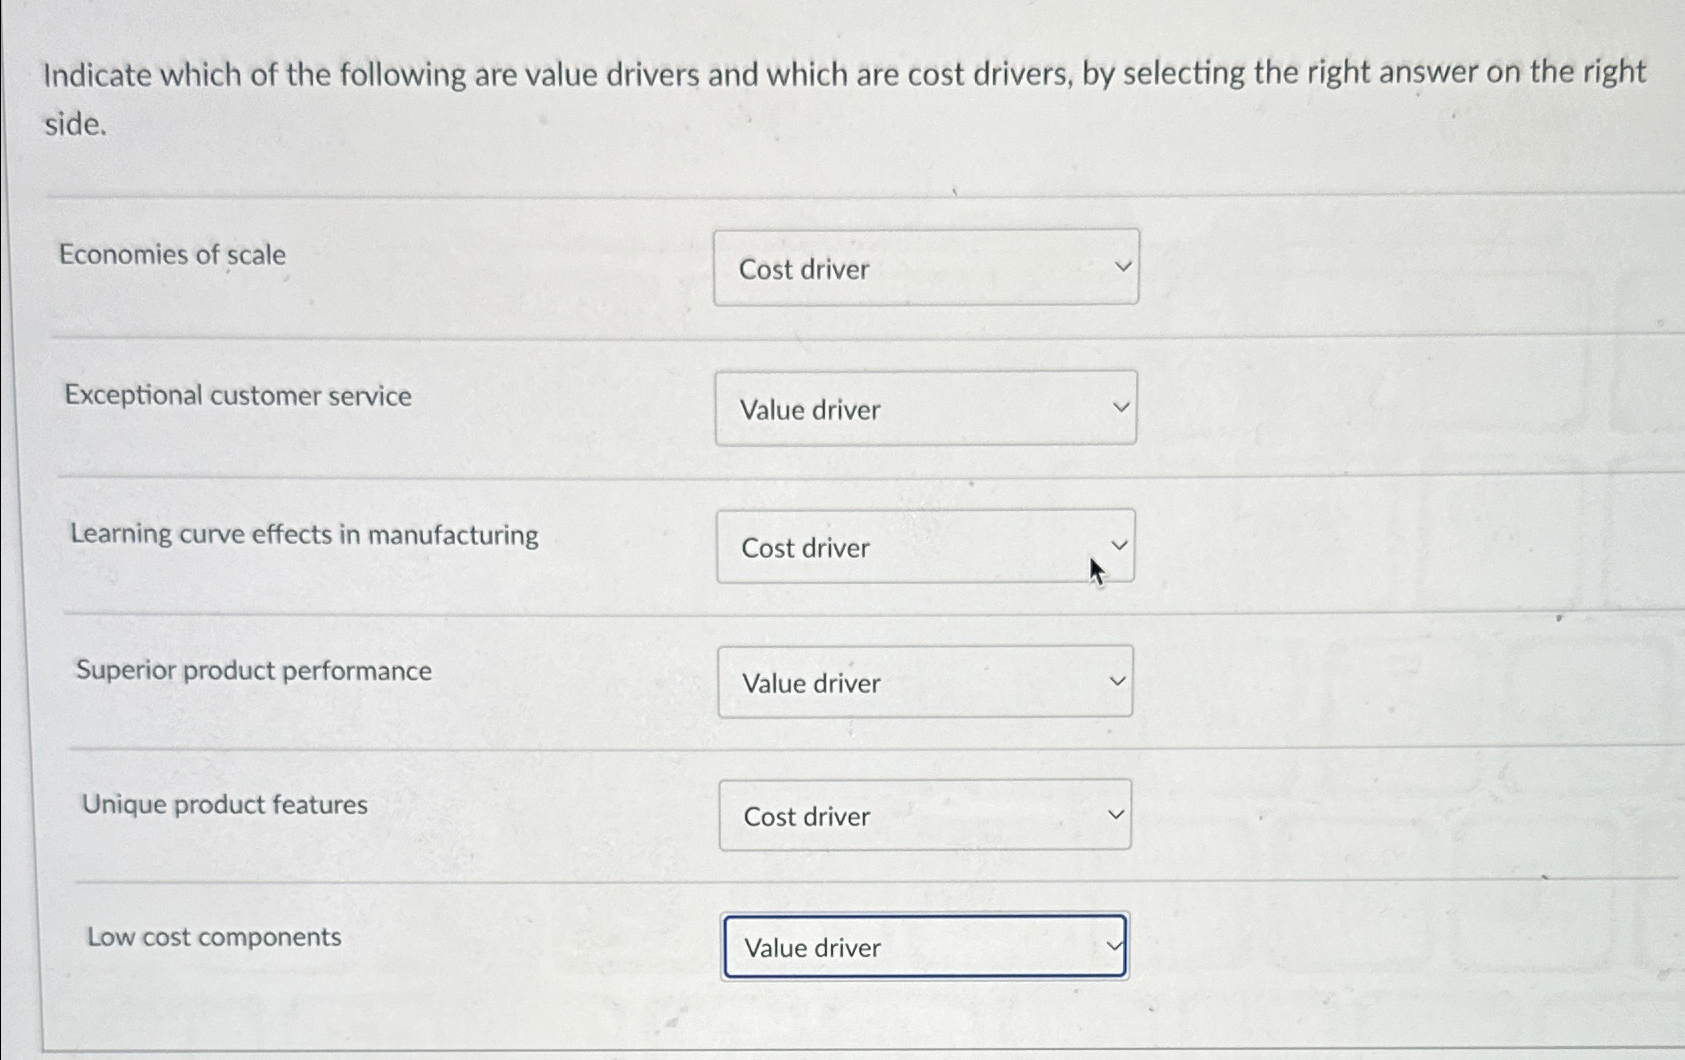Viewport: 1685px width, 1060px height.
Task: Click the chevron beside Value driver for customer service
Action: [1122, 406]
